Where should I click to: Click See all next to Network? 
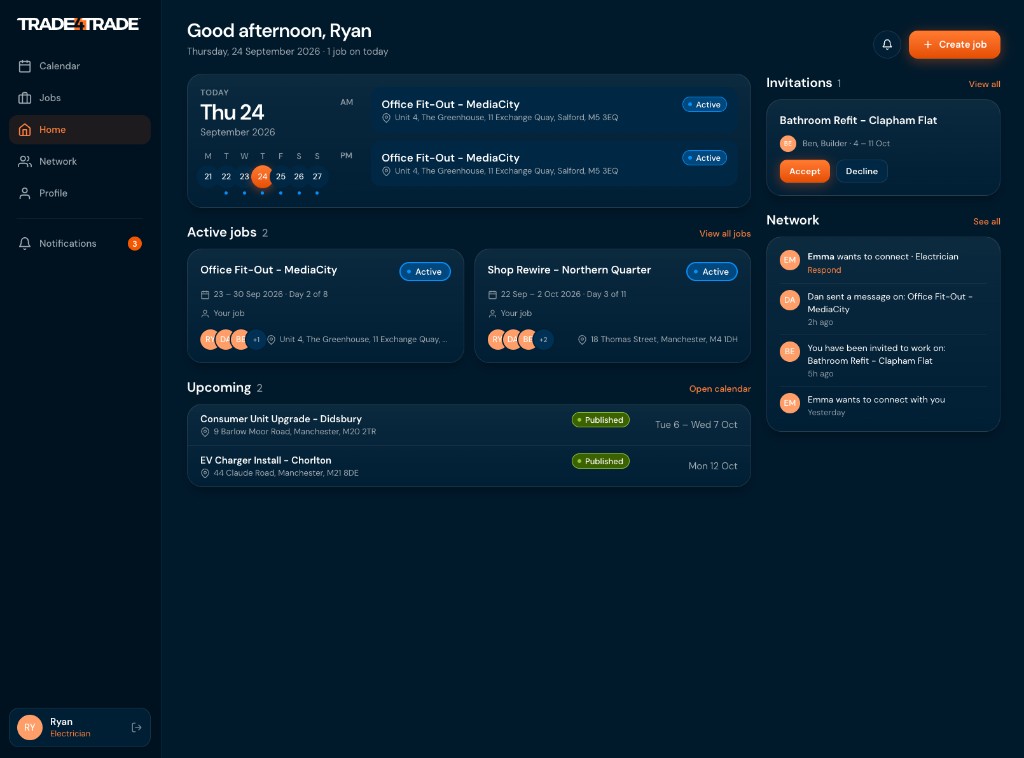tap(986, 221)
